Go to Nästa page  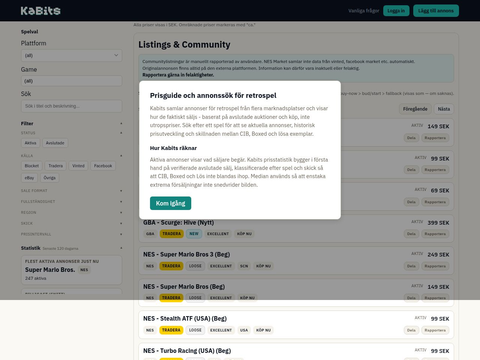pyautogui.click(x=444, y=109)
